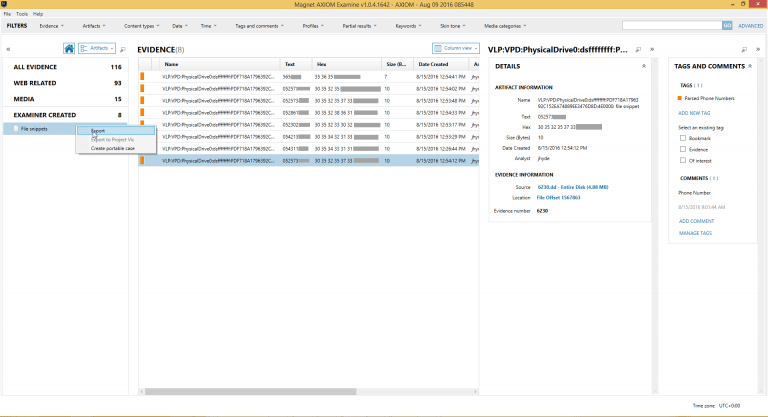Screen dimensions: 768x417
Task: Check the Evidence tag checkbox
Action: pos(683,149)
